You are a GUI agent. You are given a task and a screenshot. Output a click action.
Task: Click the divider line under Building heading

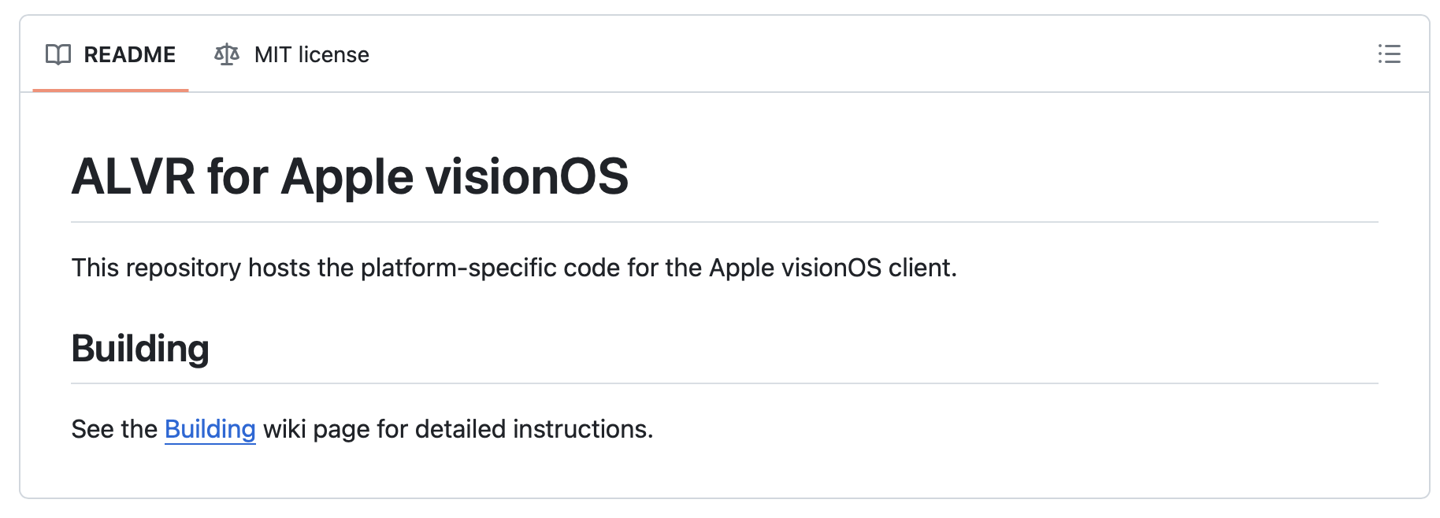pyautogui.click(x=724, y=383)
